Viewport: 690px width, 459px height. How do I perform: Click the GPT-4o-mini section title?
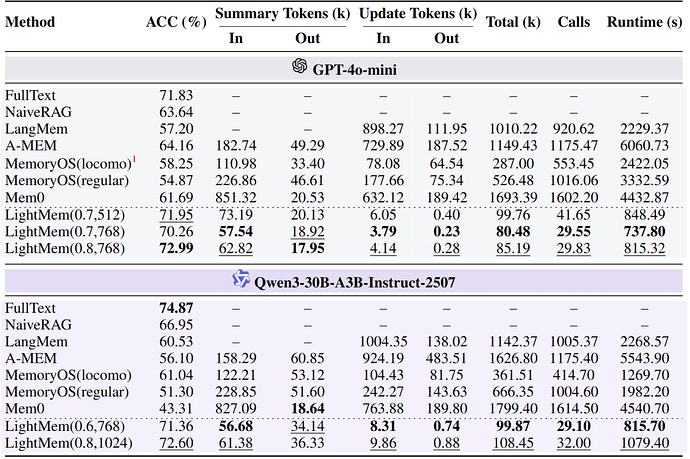point(354,66)
